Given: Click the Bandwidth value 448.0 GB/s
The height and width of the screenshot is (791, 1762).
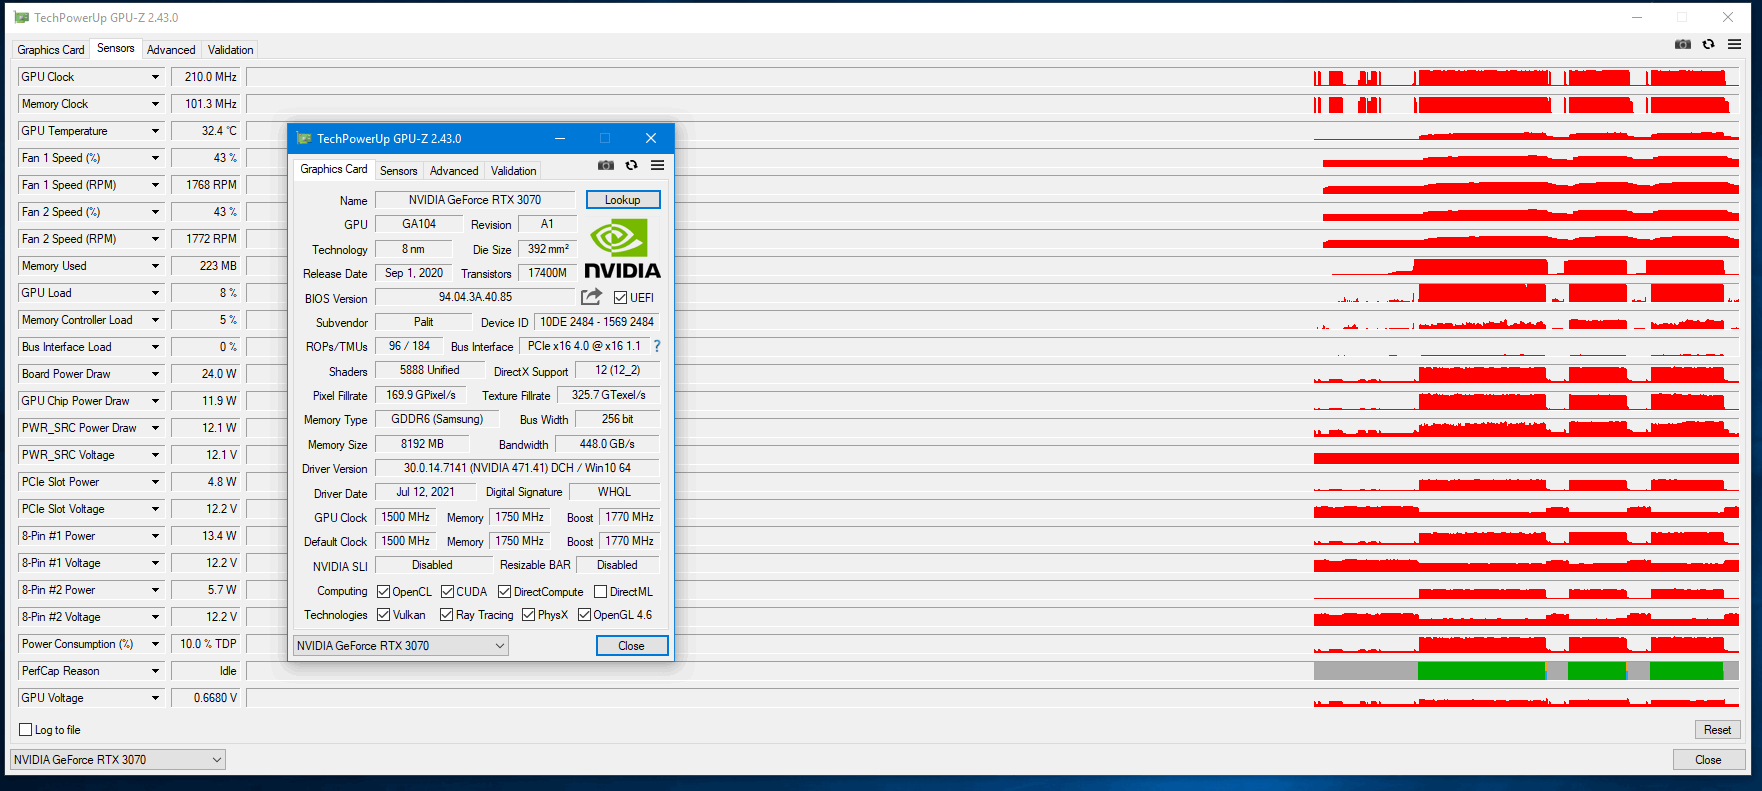Looking at the screenshot, I should 607,444.
